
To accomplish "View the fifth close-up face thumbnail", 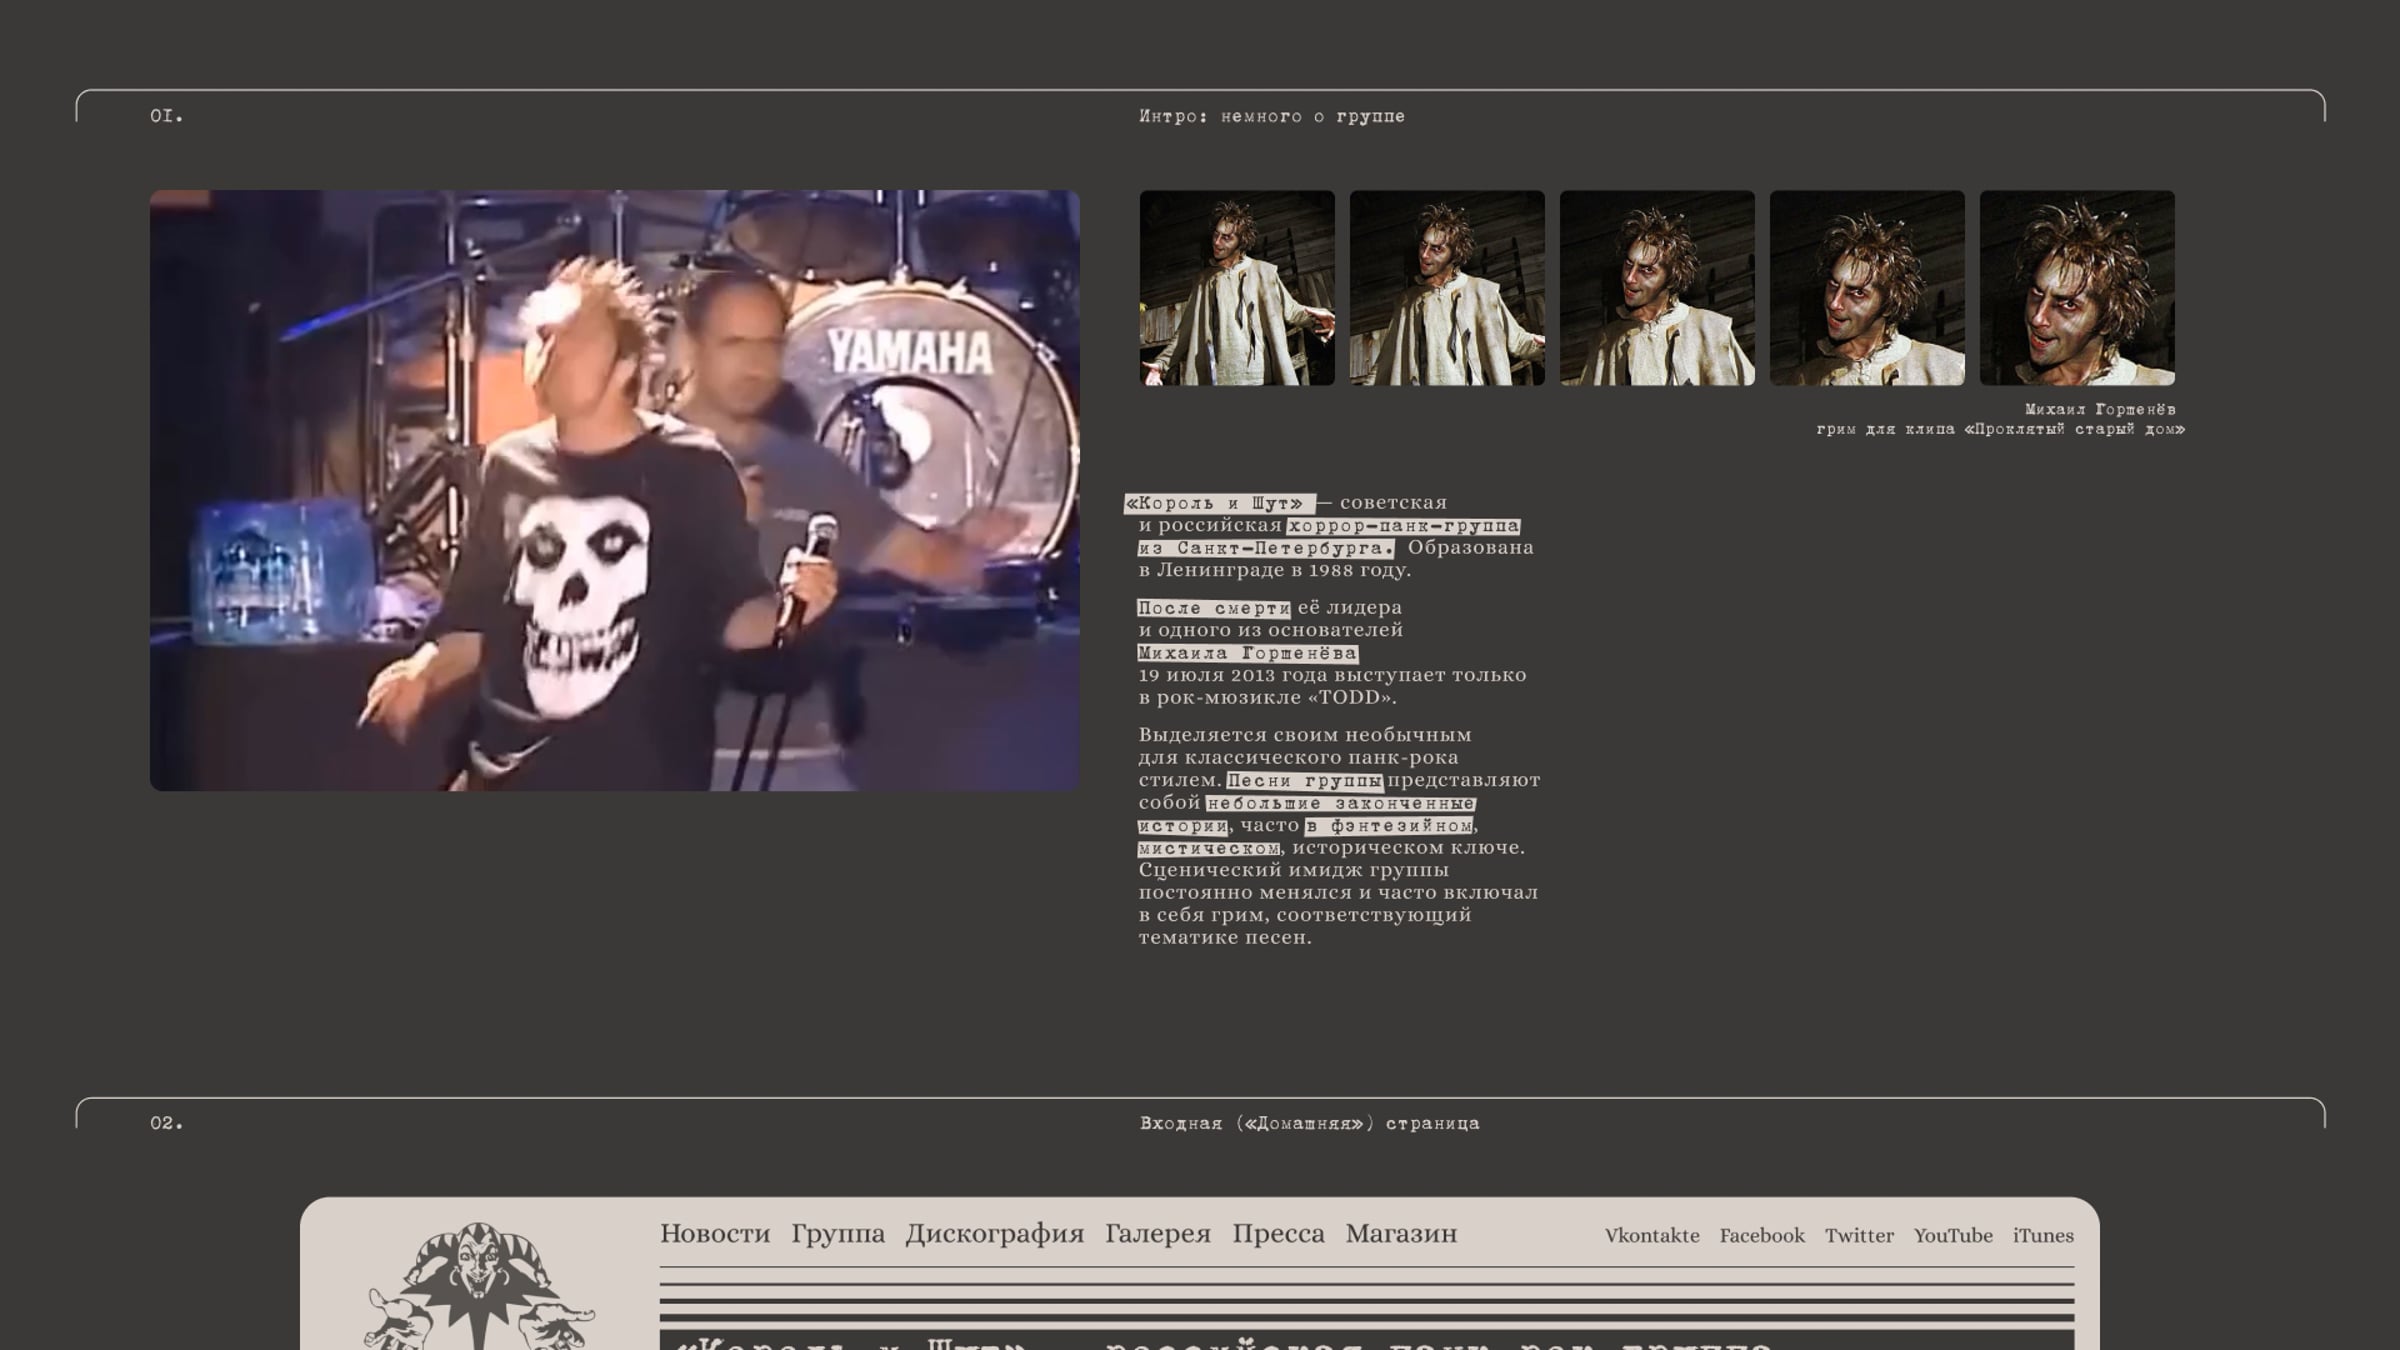I will click(2077, 288).
